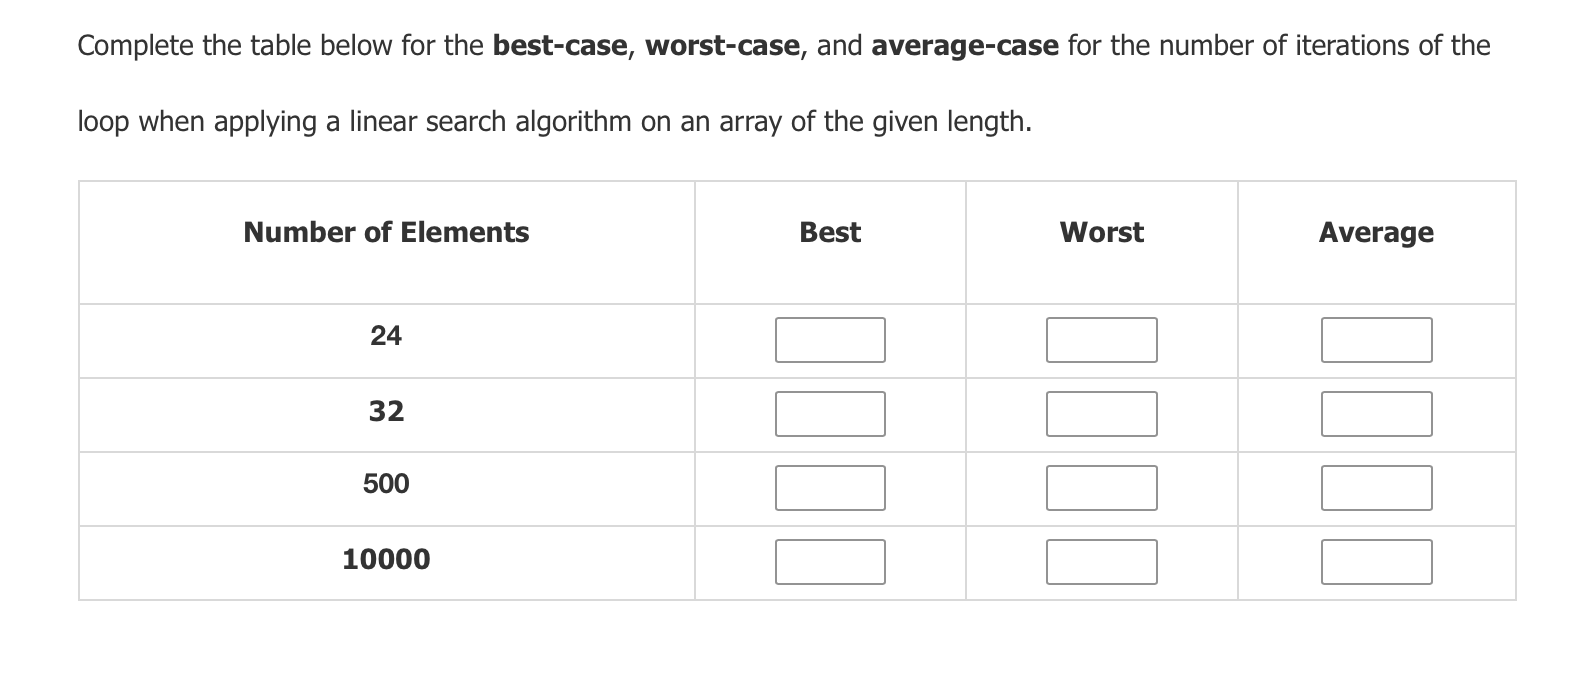This screenshot has height=698, width=1586.
Task: Click the row label 10000
Action: 386,560
